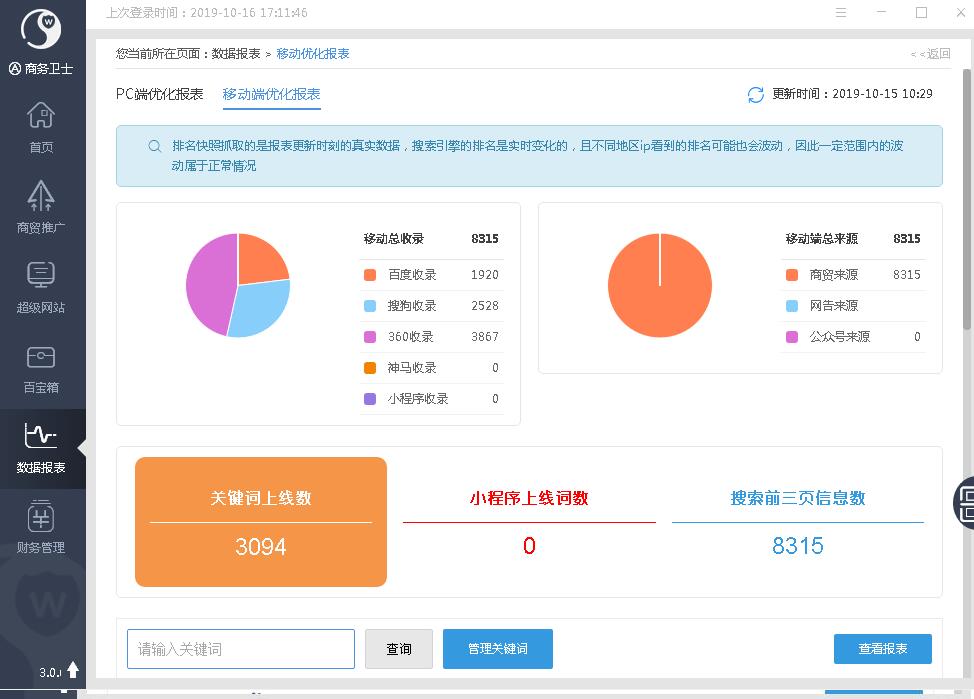Open the 首页 home icon in sidebar

(x=41, y=127)
